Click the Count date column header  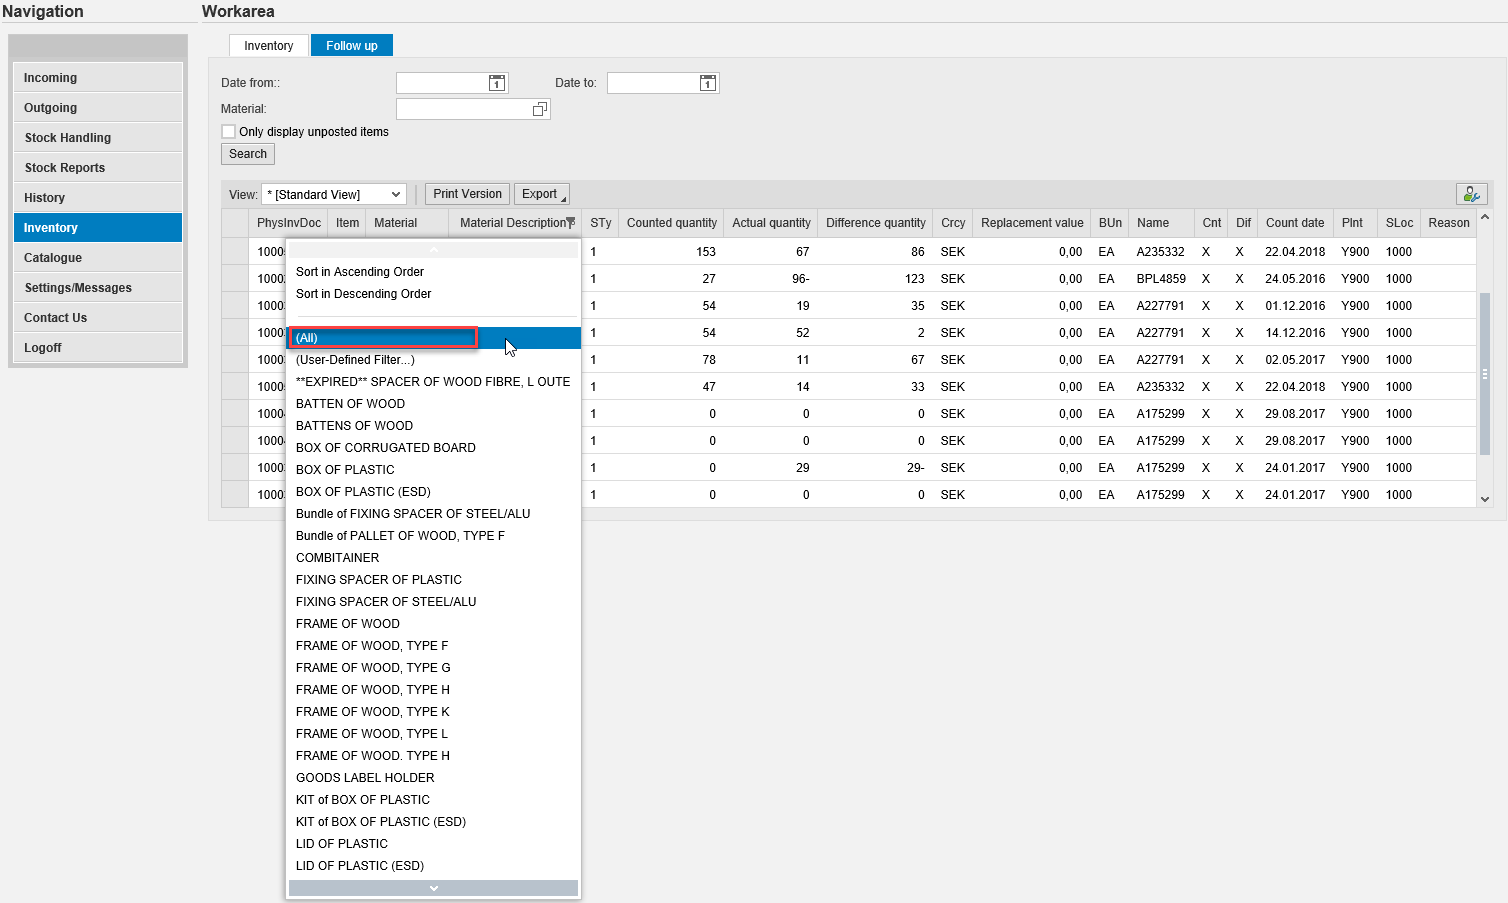[1295, 223]
